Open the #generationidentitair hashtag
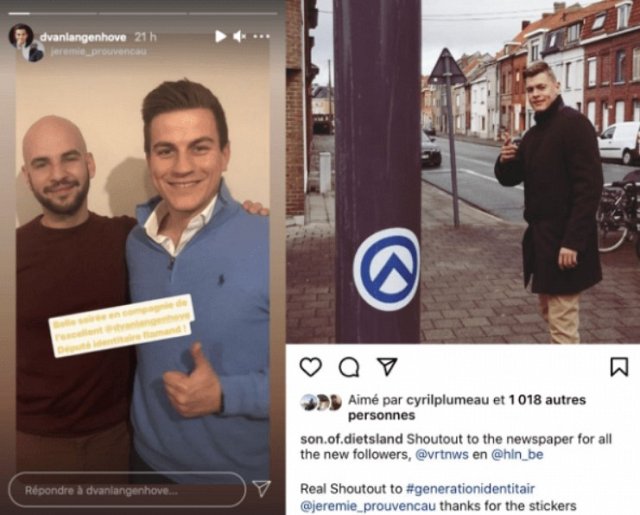 coord(470,488)
